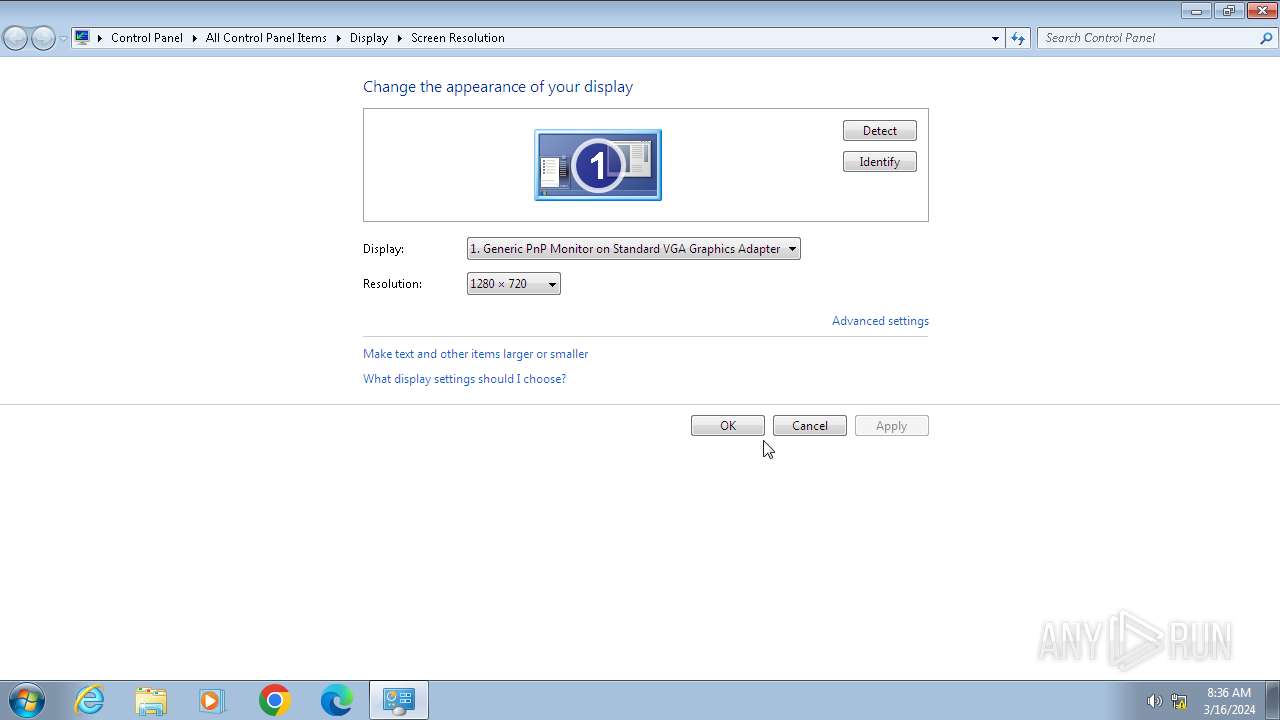Click network tray icon
The image size is (1280, 720).
tap(1179, 701)
